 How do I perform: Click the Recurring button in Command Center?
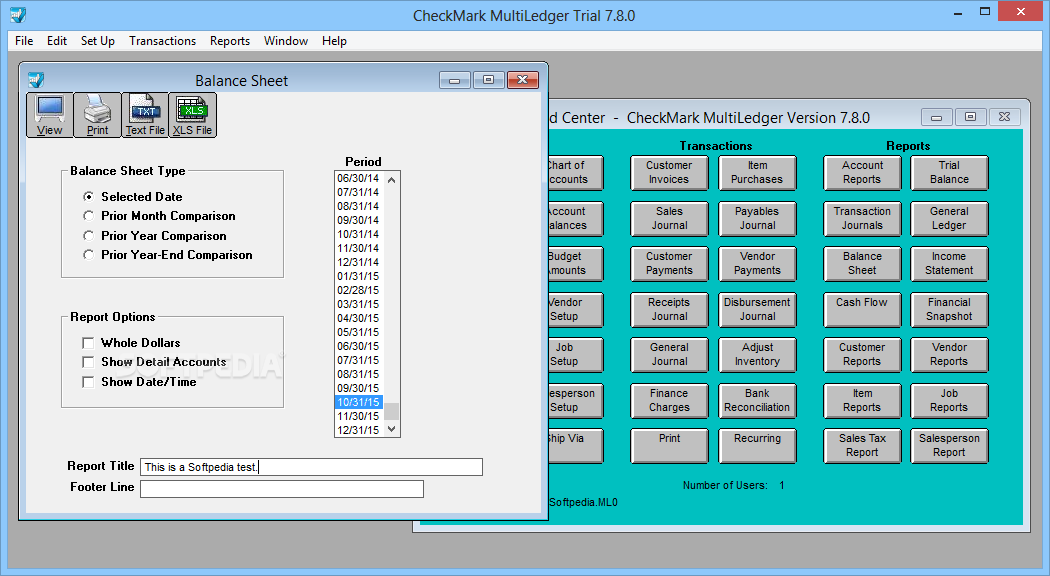coord(757,445)
